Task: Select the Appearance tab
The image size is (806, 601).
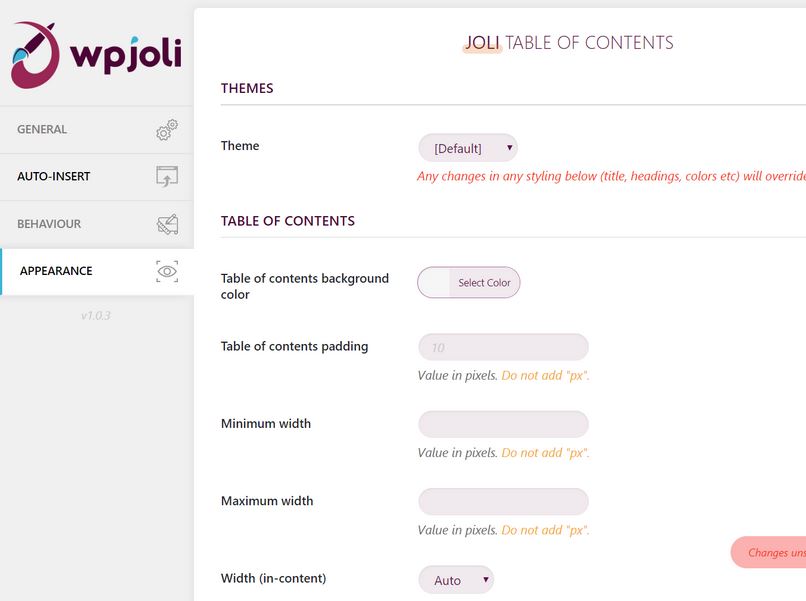Action: 97,271
